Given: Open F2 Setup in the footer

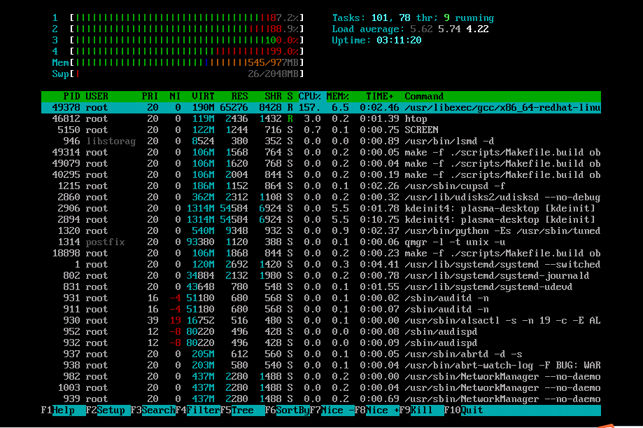Looking at the screenshot, I should [x=108, y=410].
